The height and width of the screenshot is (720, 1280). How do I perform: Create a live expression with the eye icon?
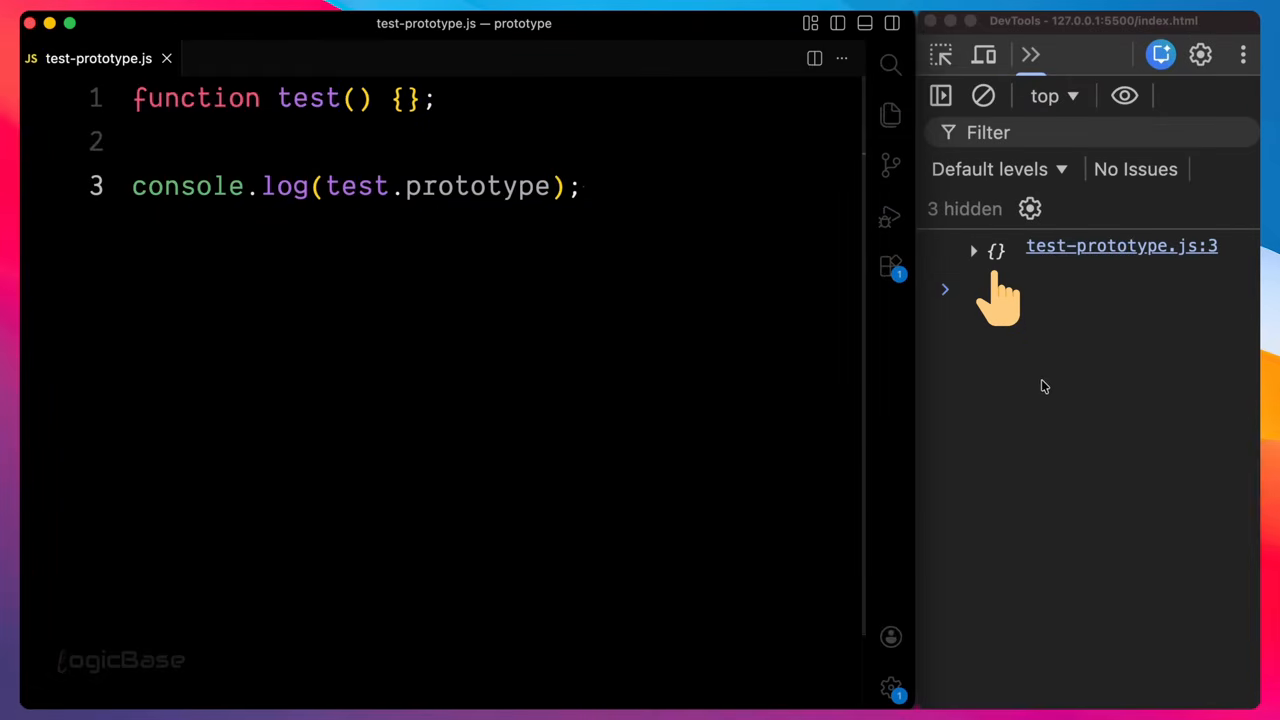pos(1125,96)
